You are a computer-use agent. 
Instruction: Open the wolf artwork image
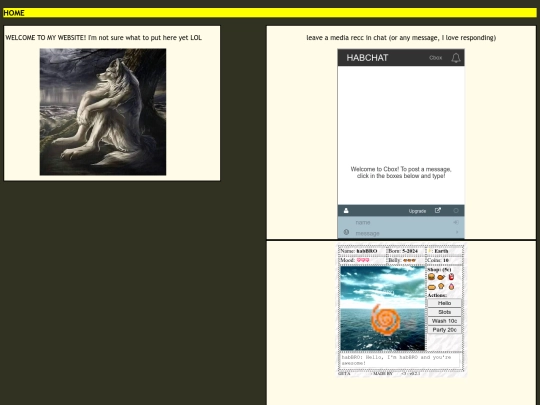(103, 112)
